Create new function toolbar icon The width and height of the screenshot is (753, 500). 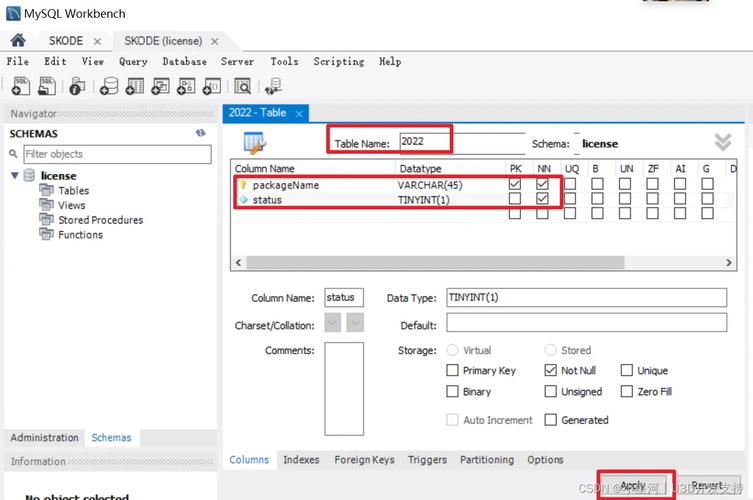click(x=212, y=86)
